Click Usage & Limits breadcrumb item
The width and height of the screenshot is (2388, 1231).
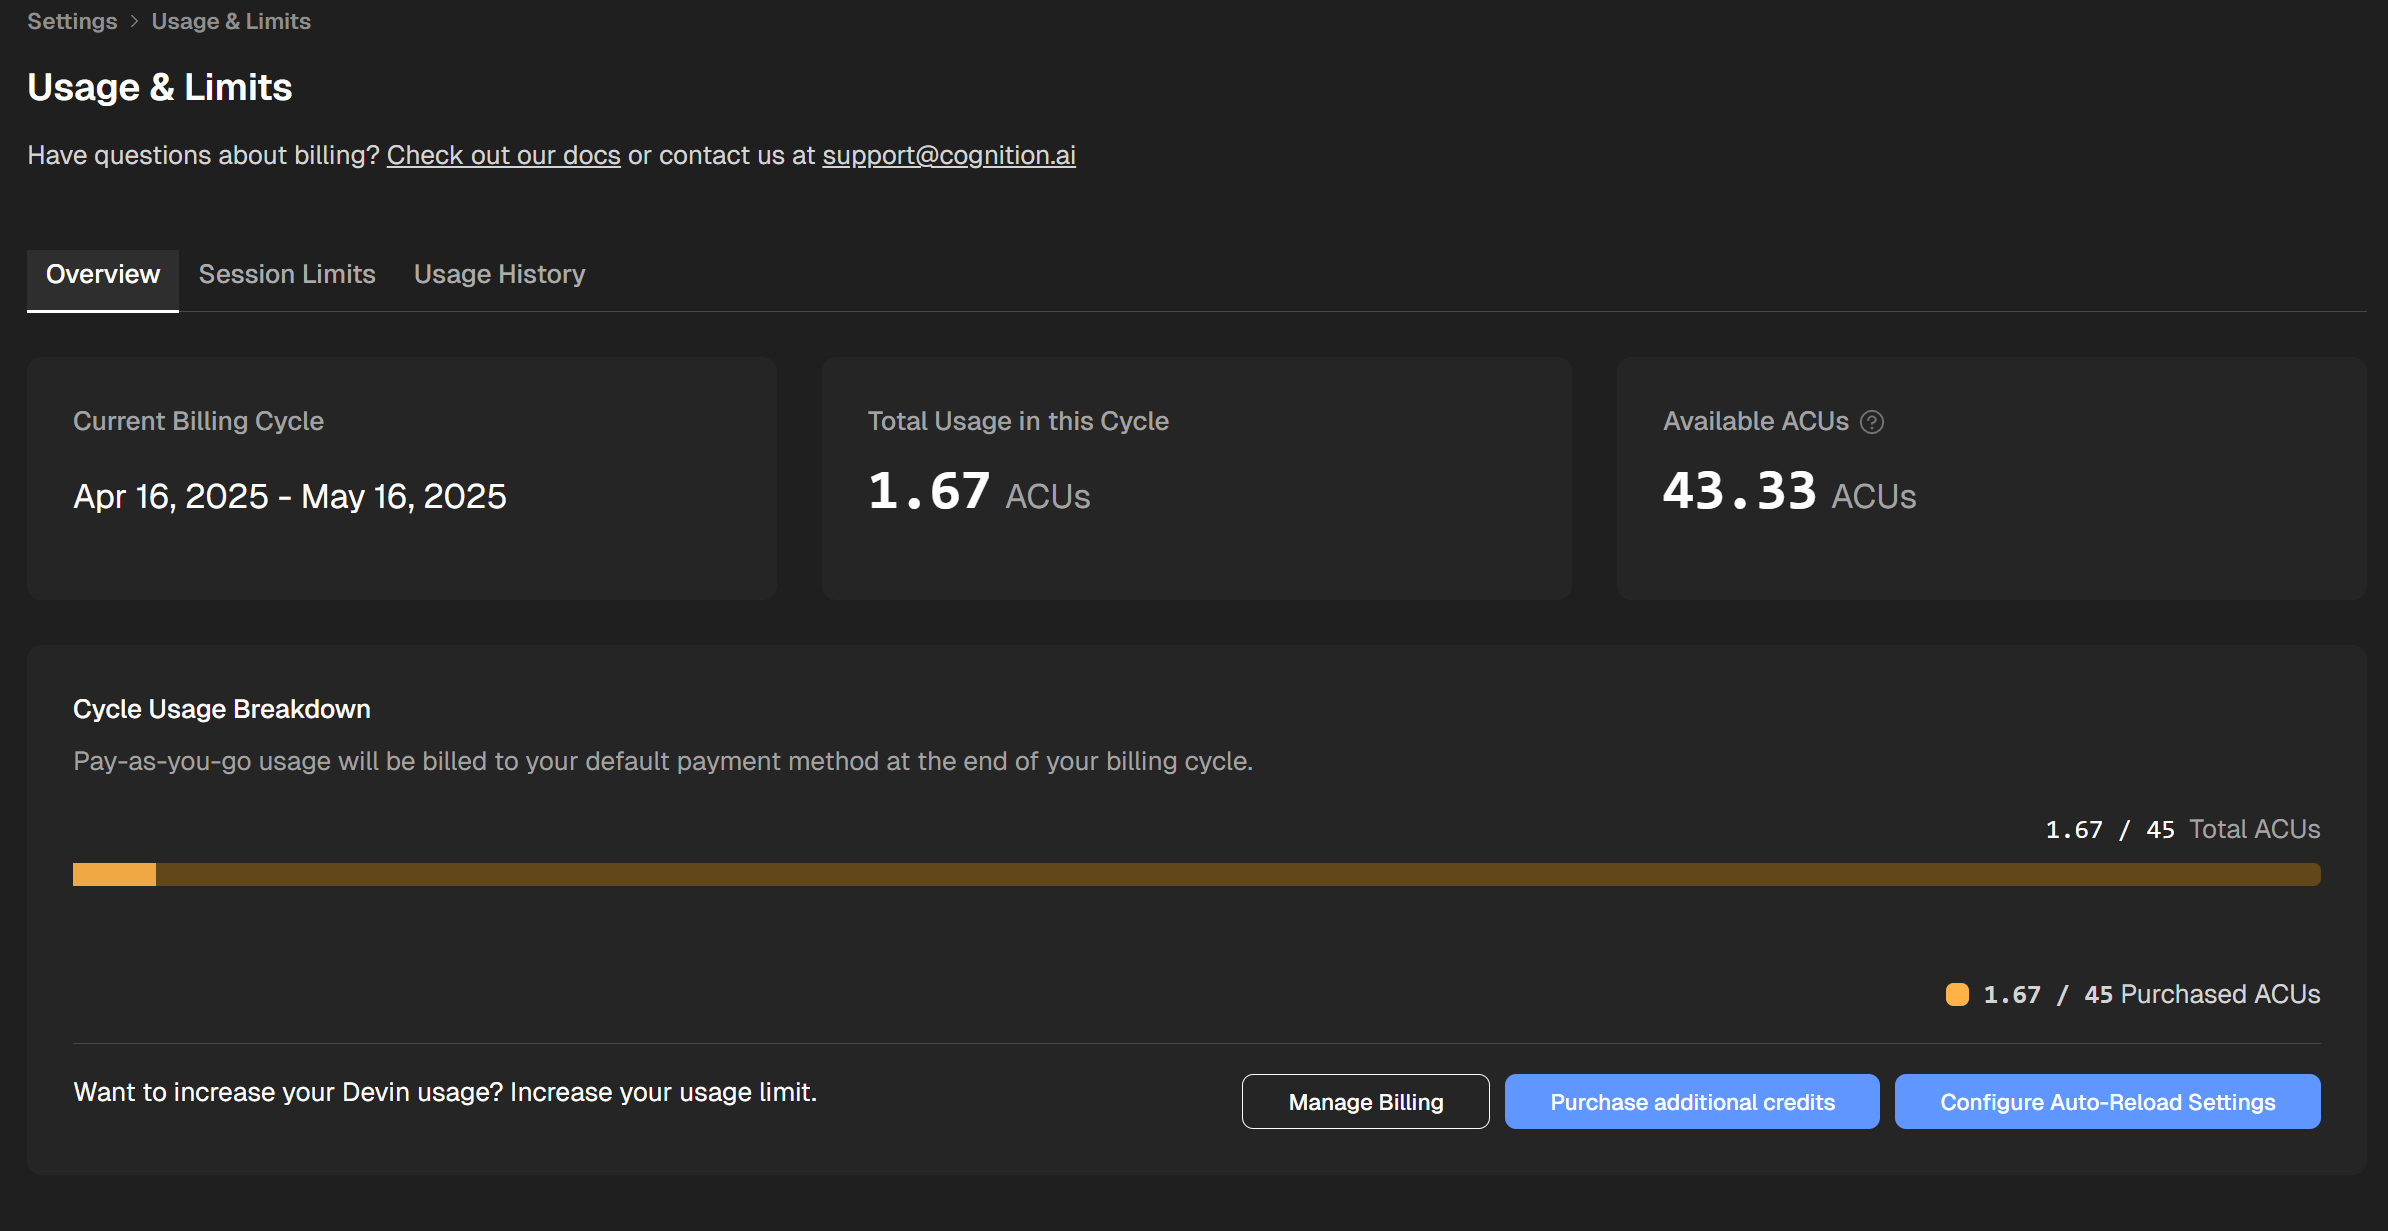231,21
